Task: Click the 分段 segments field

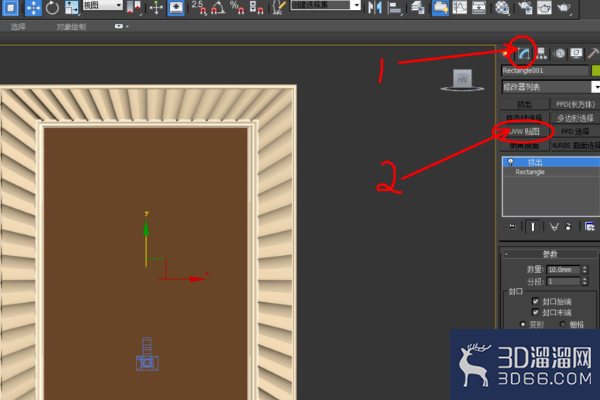Action: [563, 281]
